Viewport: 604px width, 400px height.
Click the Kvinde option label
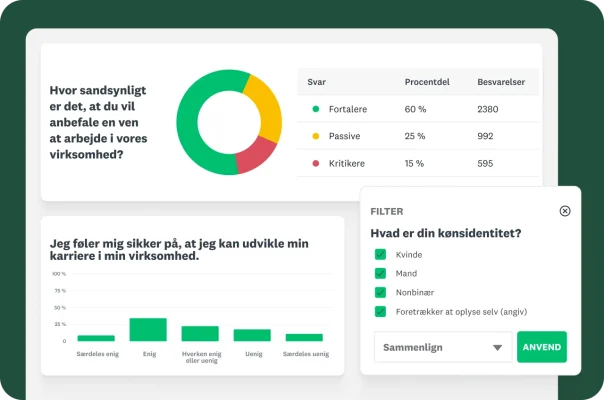point(409,255)
